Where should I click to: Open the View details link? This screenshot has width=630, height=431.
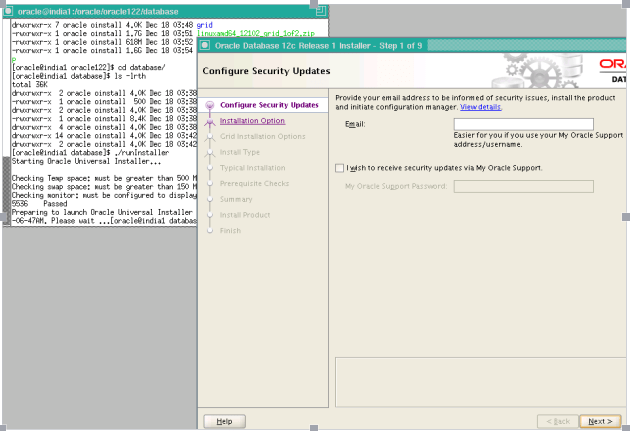tap(481, 107)
